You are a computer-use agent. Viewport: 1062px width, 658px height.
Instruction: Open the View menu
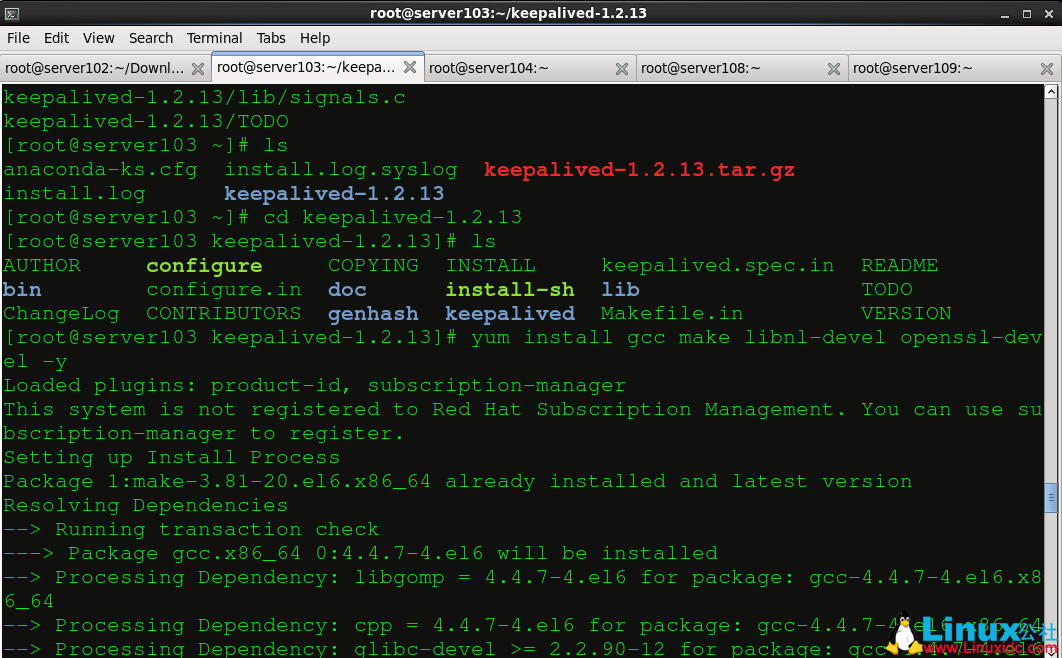(98, 38)
